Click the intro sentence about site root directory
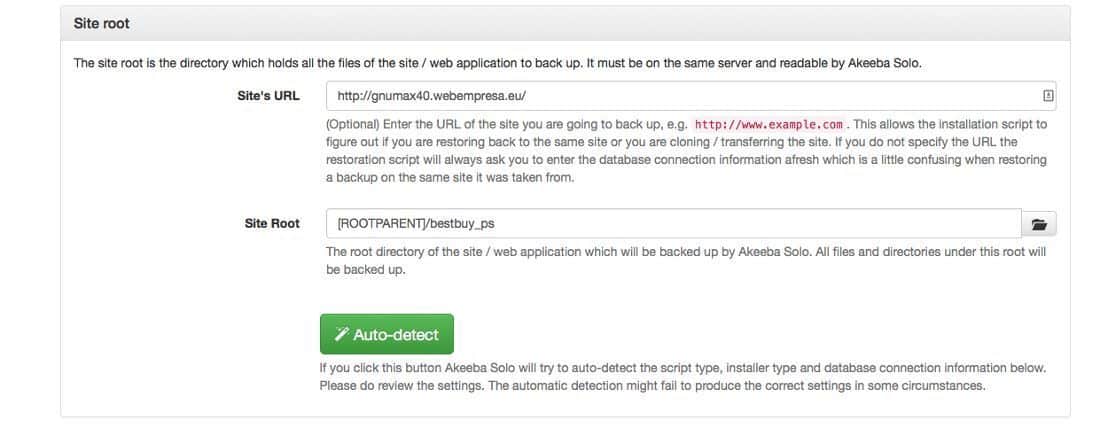This screenshot has width=1100, height=428. (497, 63)
